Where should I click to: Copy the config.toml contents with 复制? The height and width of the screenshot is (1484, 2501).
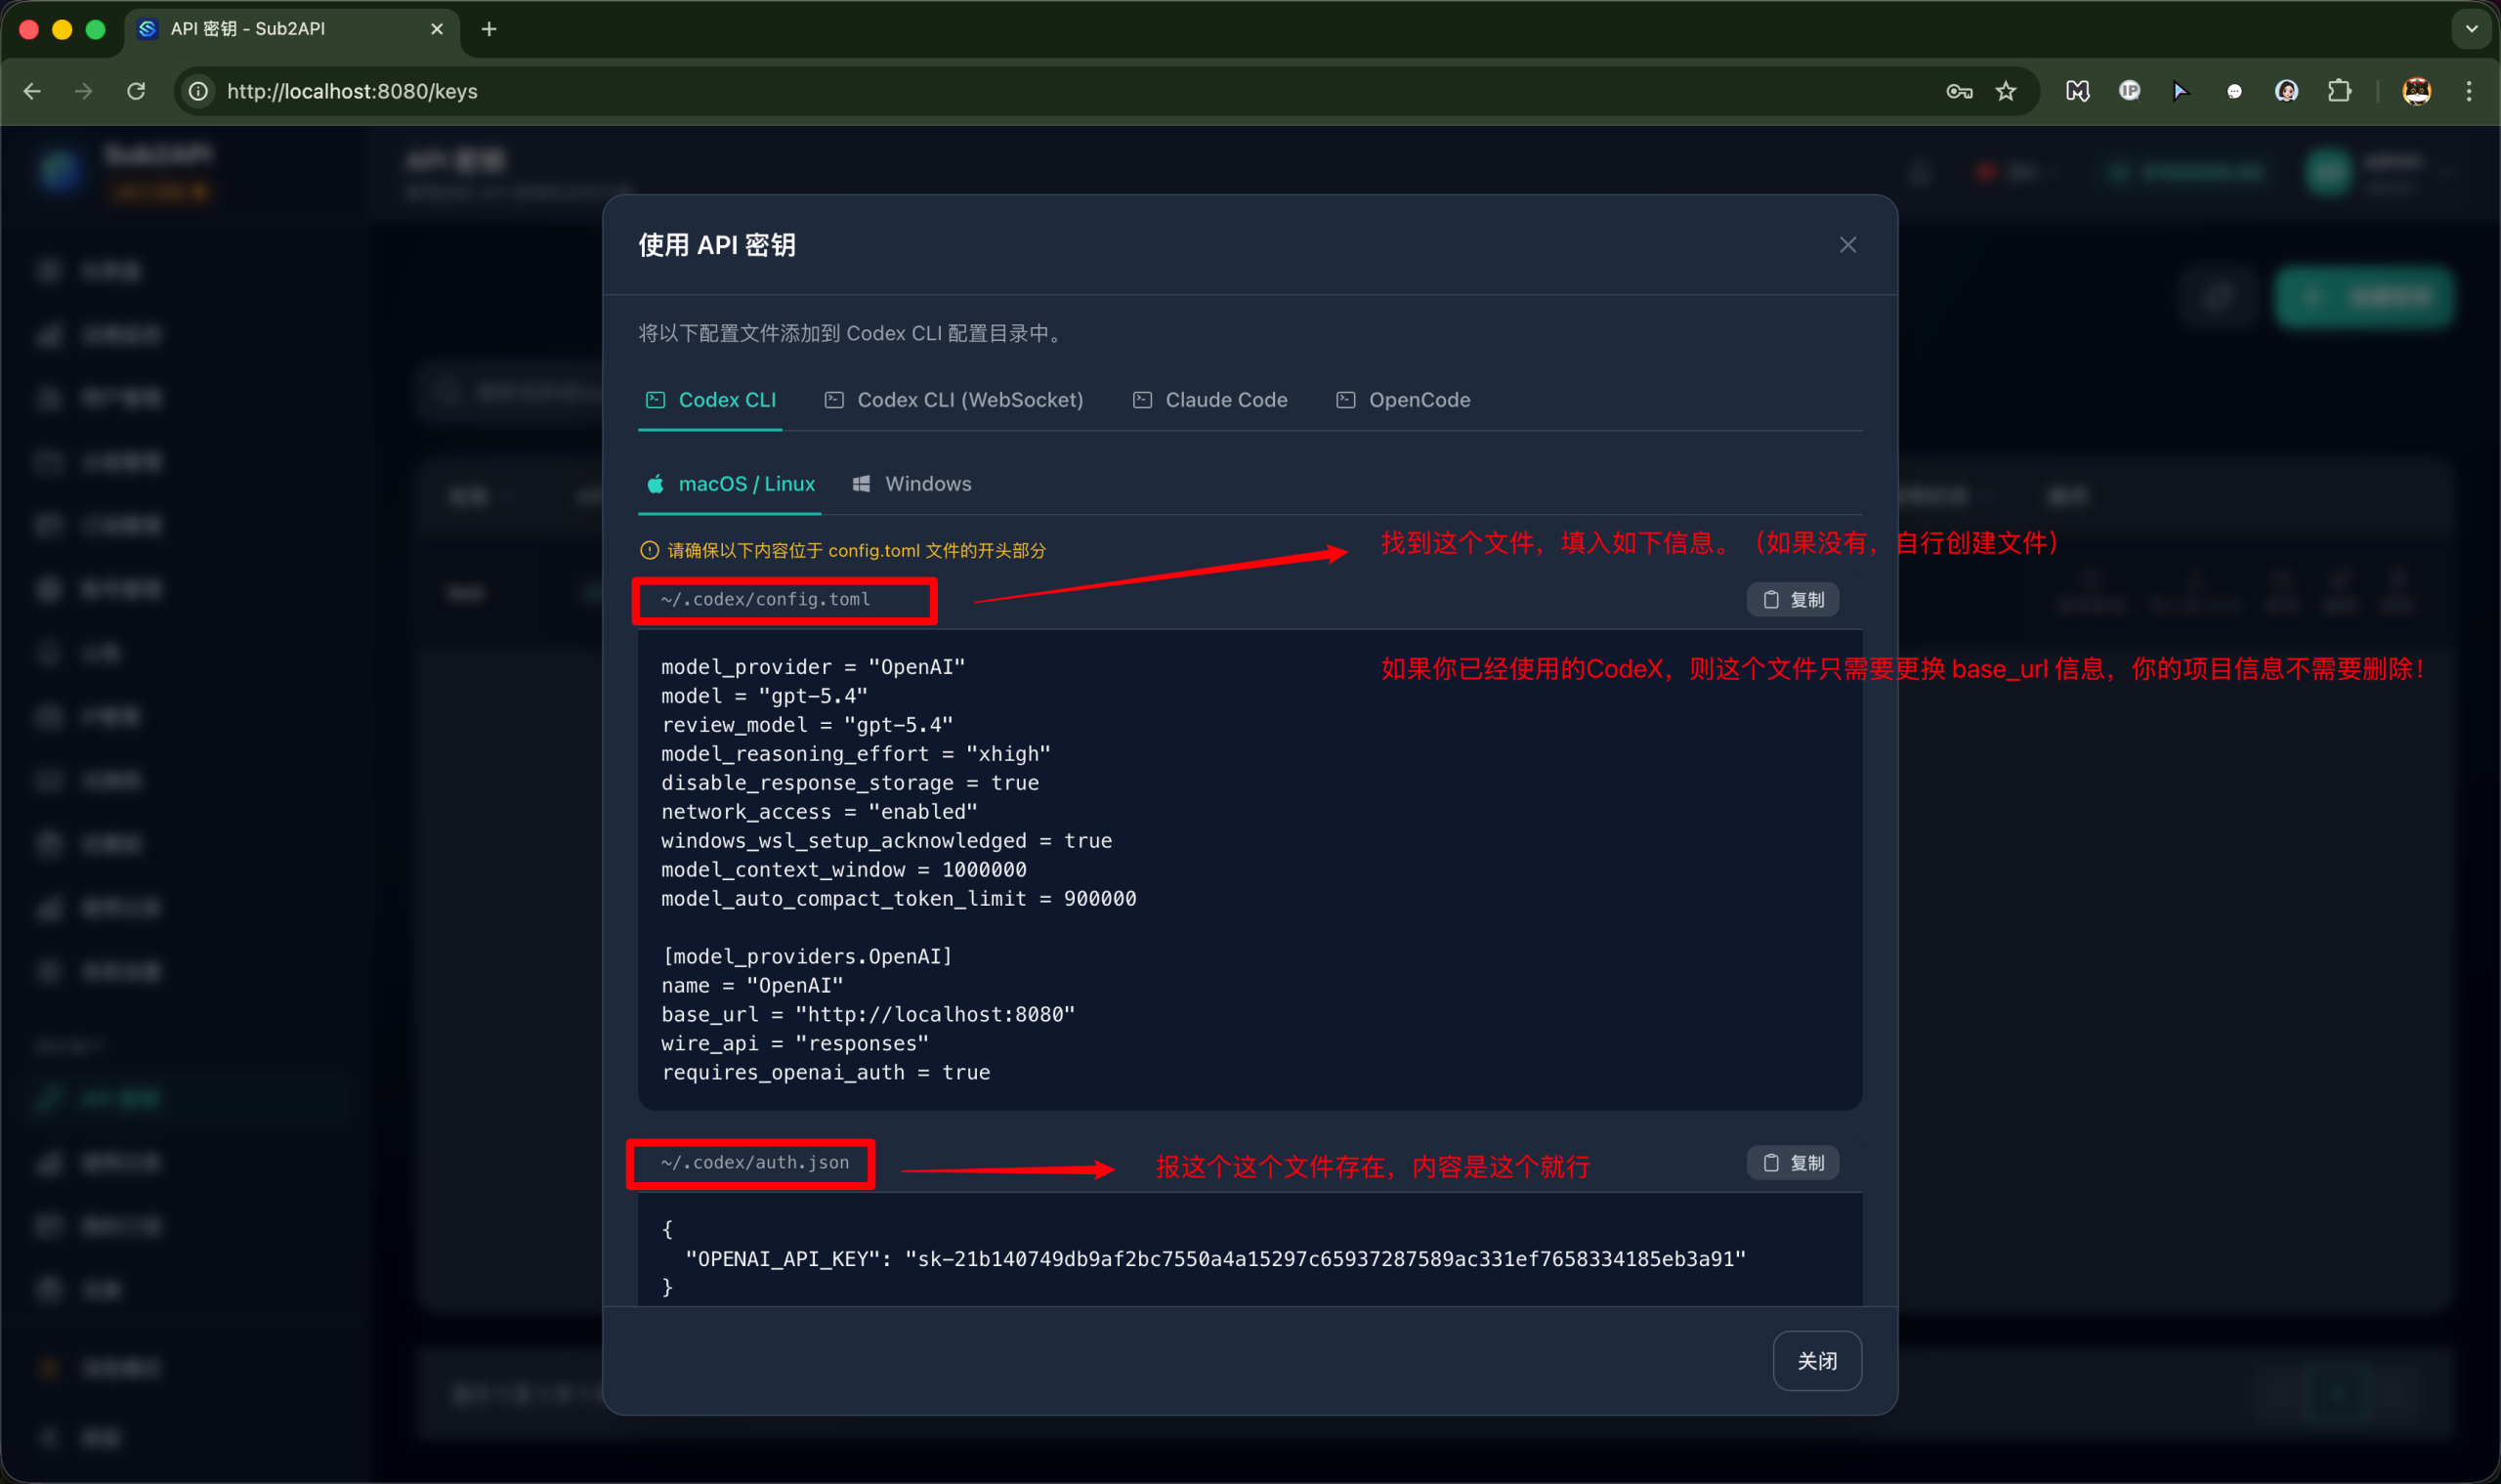1792,599
